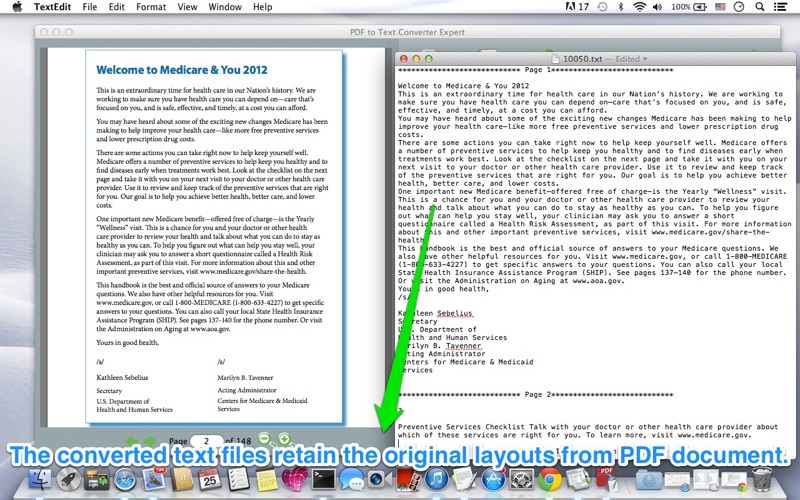This screenshot has height=500, width=800.
Task: Open Time Machine menu bar icon
Action: [603, 7]
